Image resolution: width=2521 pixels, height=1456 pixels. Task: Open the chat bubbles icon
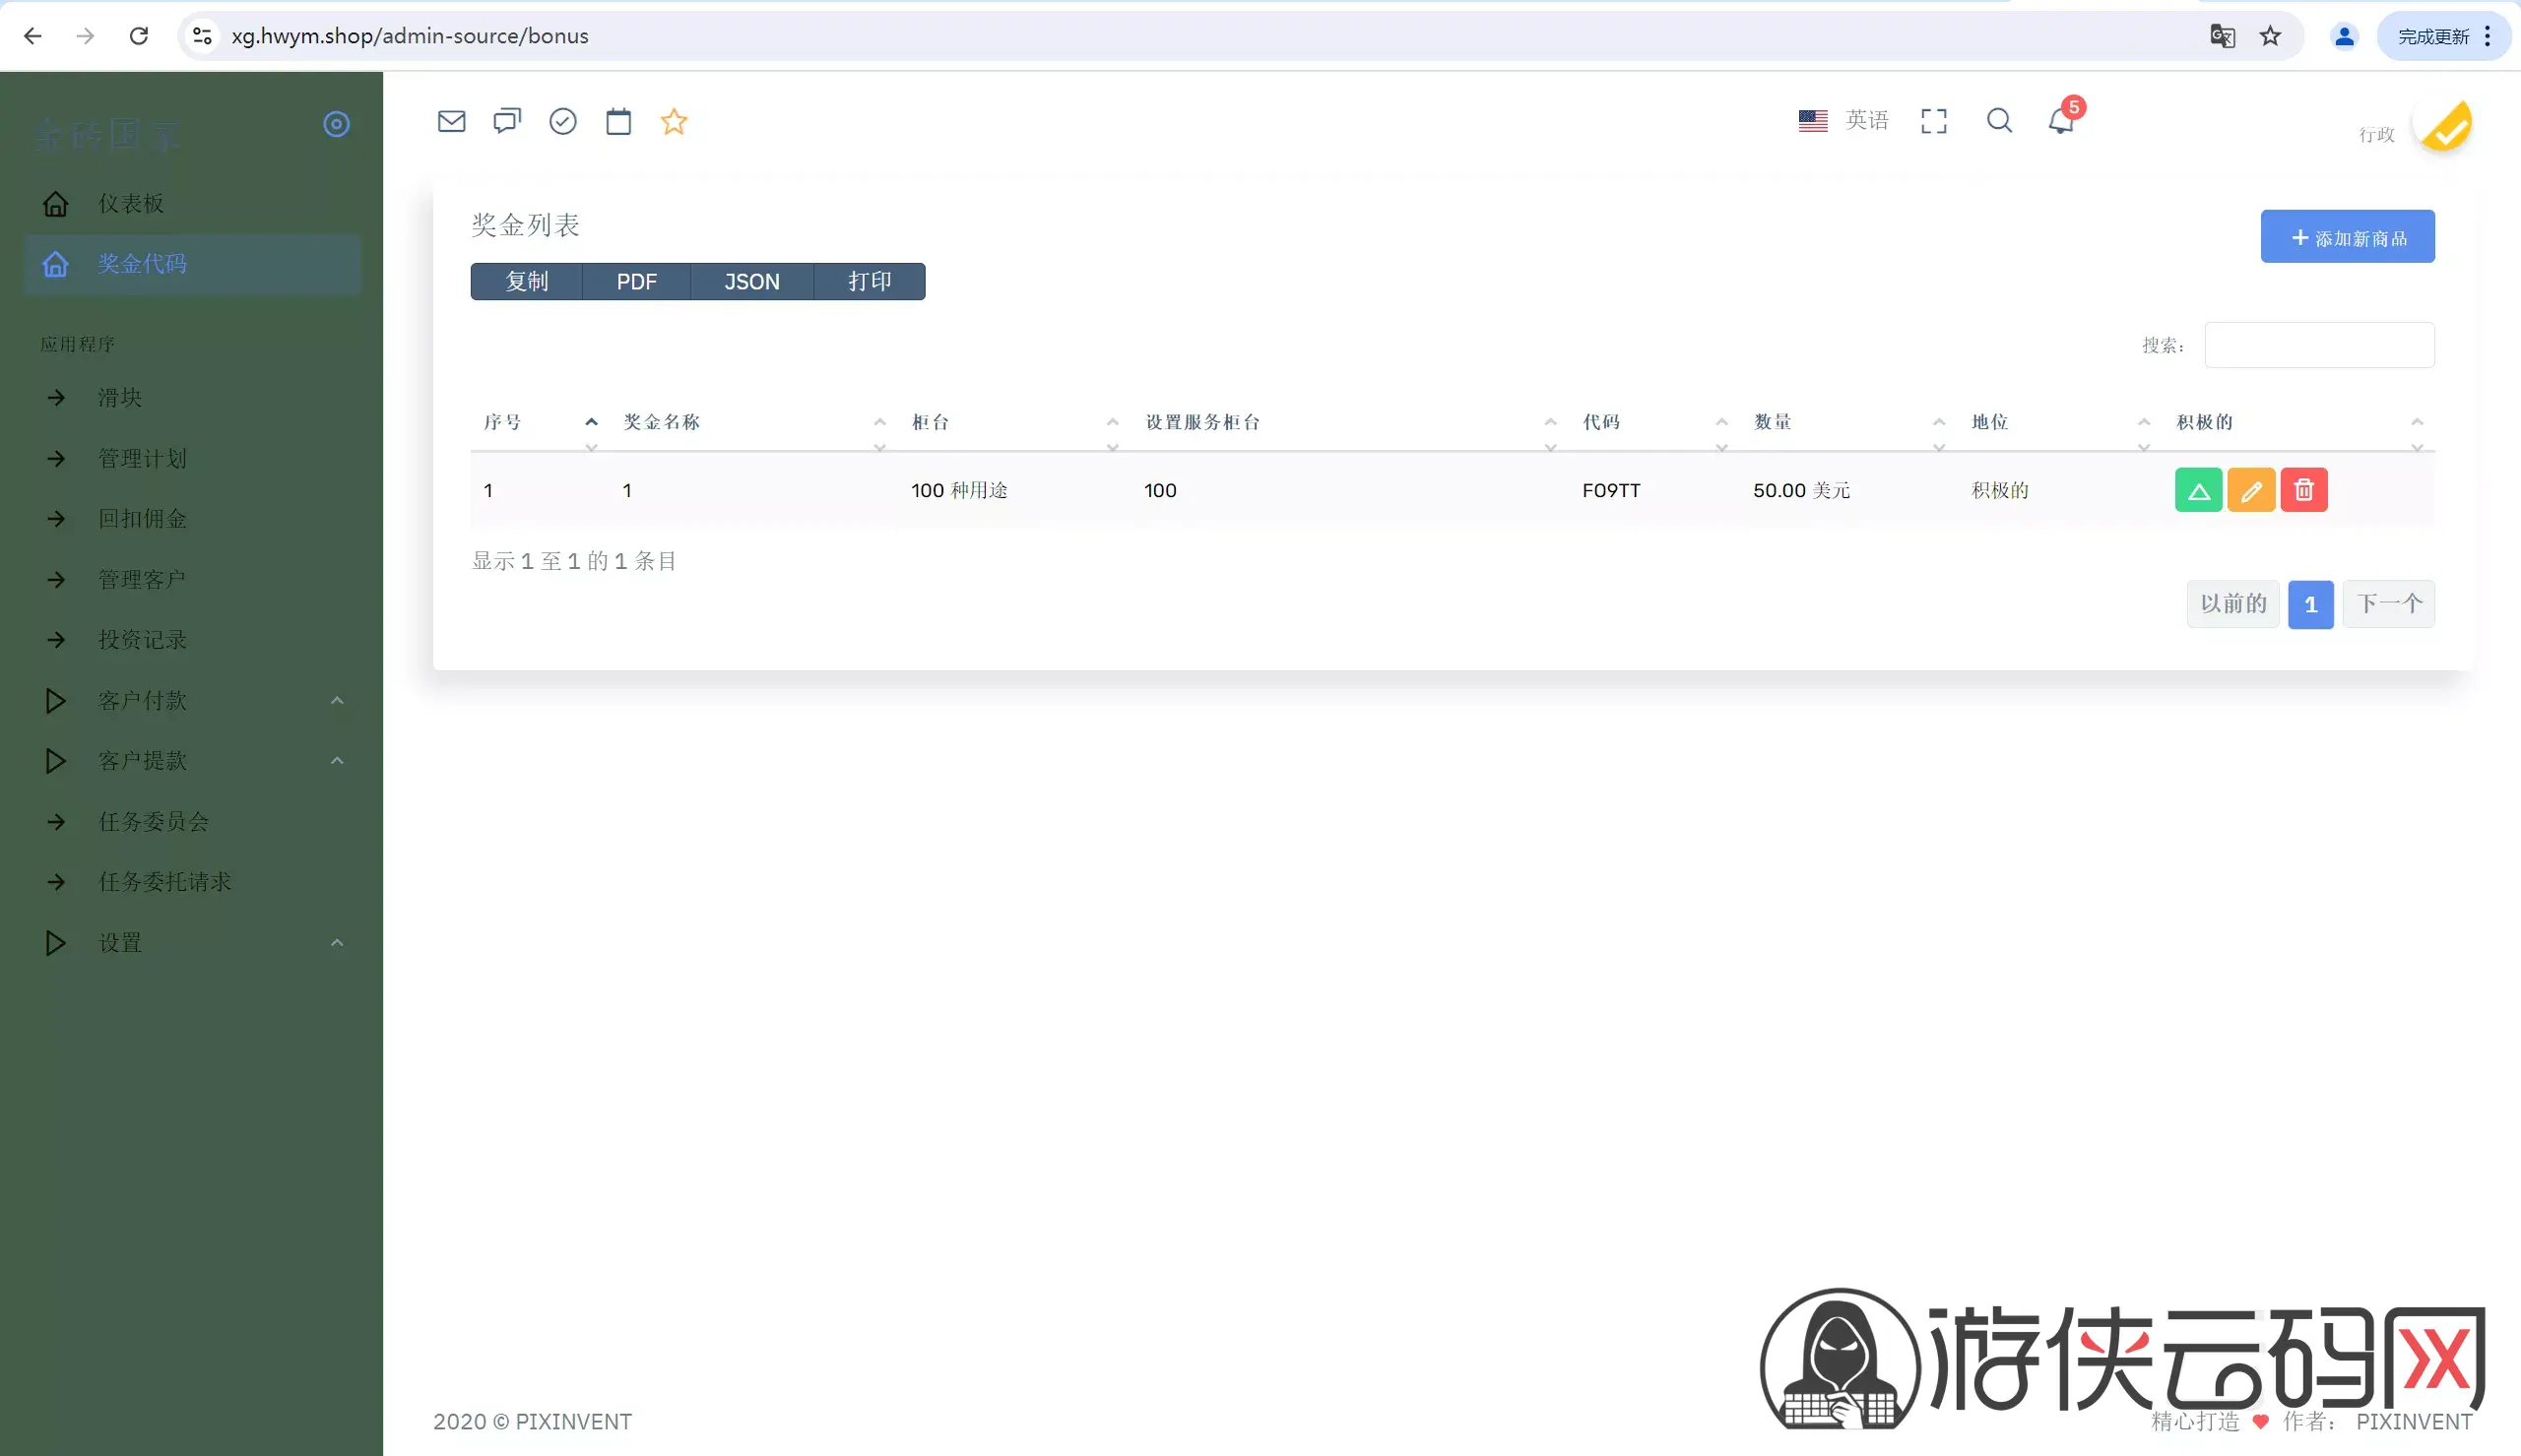[x=507, y=121]
